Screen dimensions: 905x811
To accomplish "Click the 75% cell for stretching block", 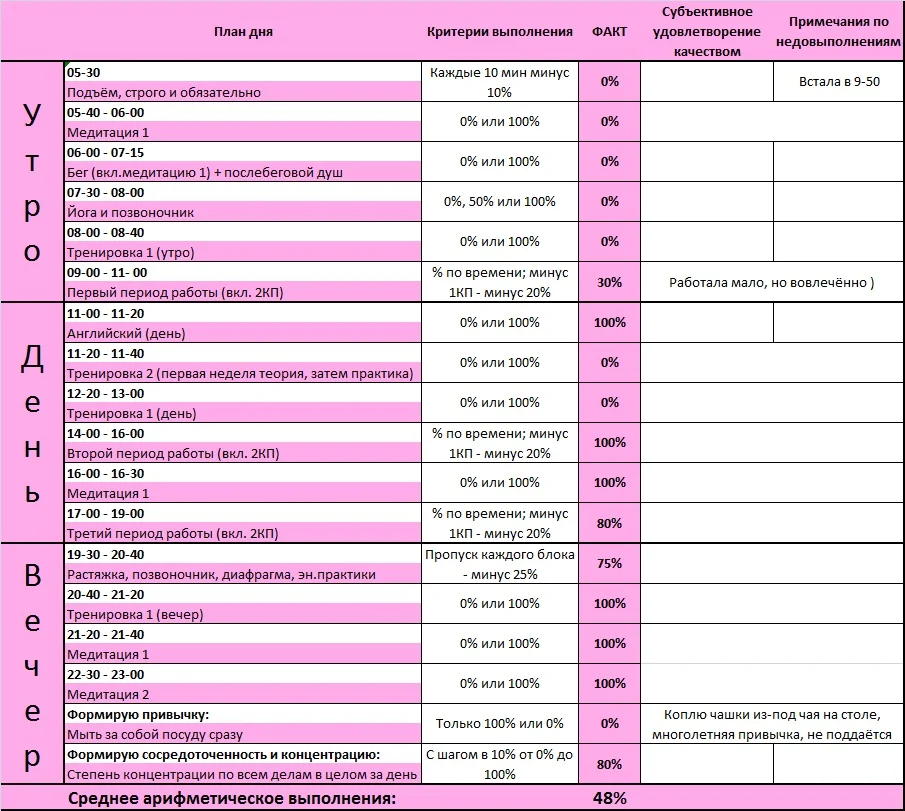I will pos(608,563).
